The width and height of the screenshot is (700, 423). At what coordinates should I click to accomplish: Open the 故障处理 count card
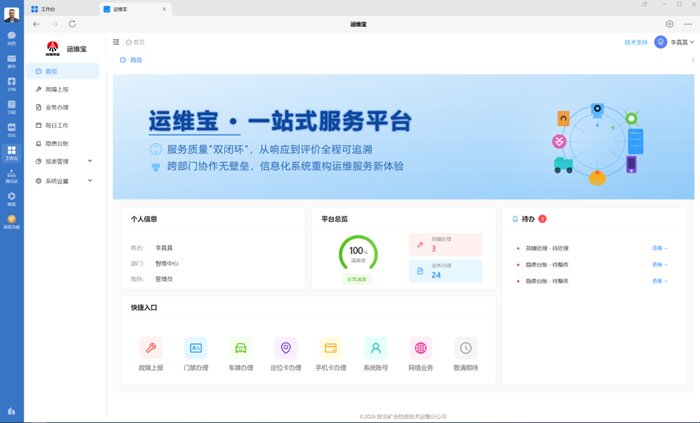coord(445,245)
